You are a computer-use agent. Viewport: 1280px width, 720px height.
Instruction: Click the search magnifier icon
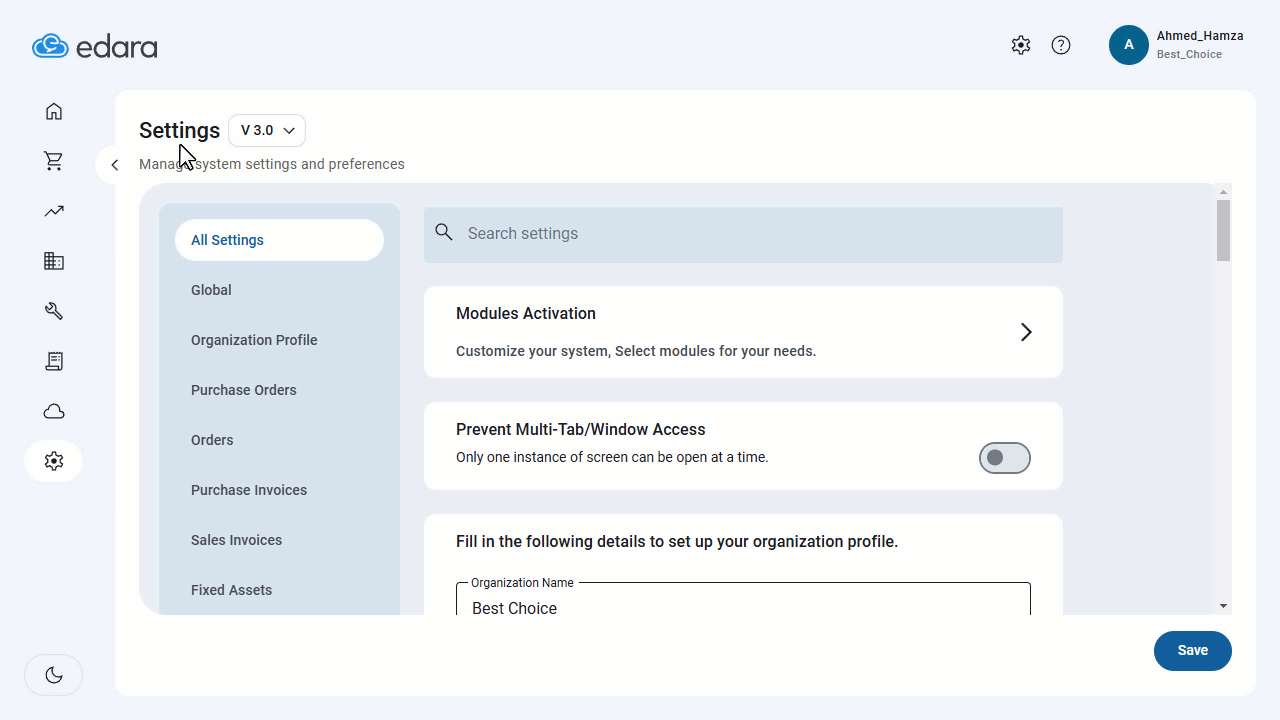tap(444, 232)
